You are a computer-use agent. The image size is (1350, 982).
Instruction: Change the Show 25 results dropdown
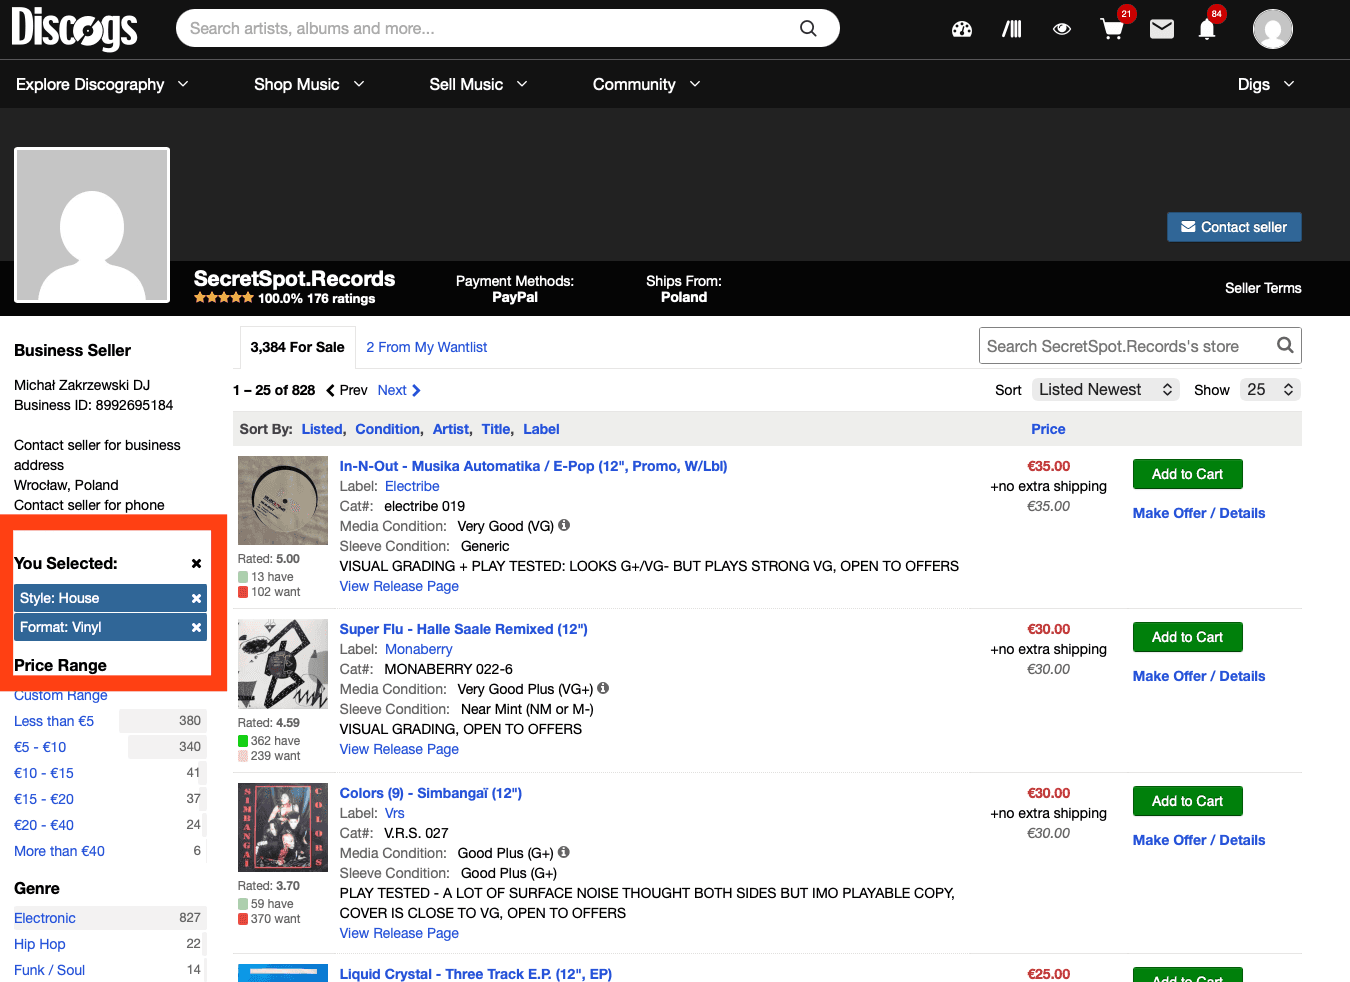[x=1269, y=389]
